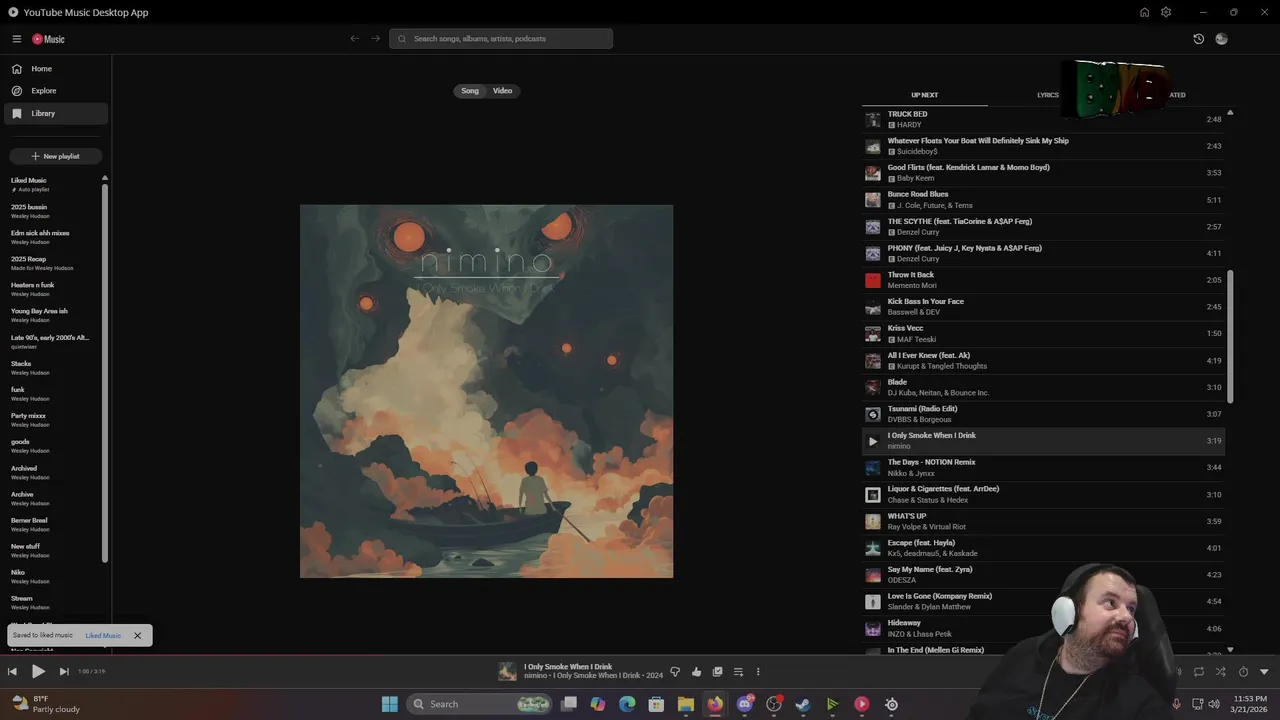This screenshot has height=720, width=1280.
Task: Open the 2025 bussin playlist
Action: point(52,211)
